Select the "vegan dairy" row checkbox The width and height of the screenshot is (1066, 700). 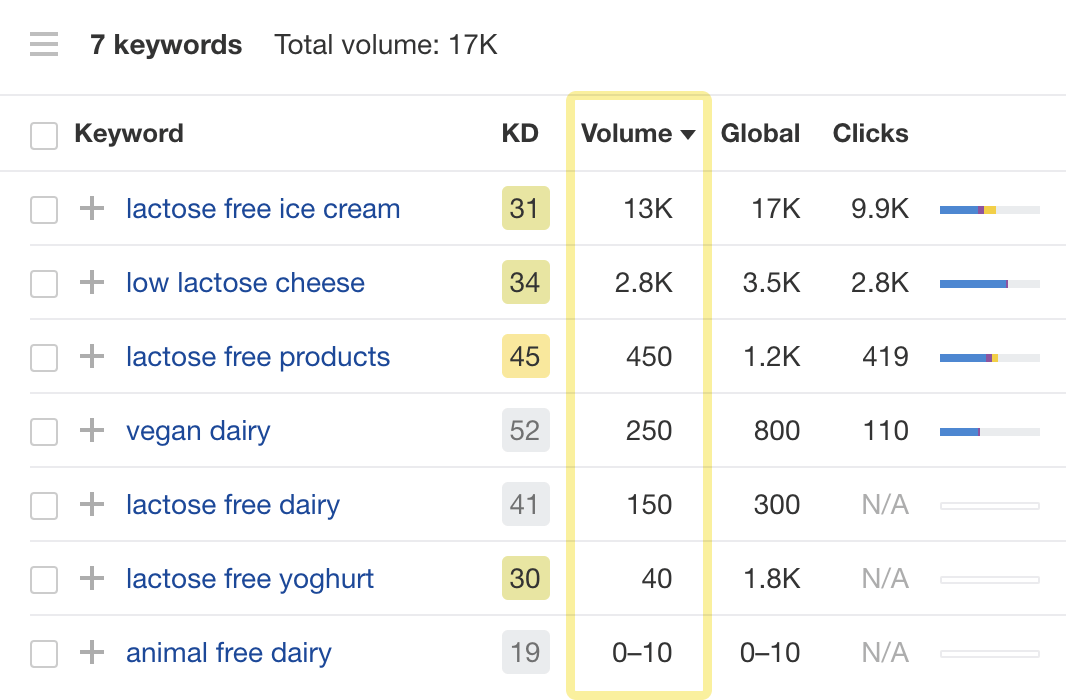44,431
